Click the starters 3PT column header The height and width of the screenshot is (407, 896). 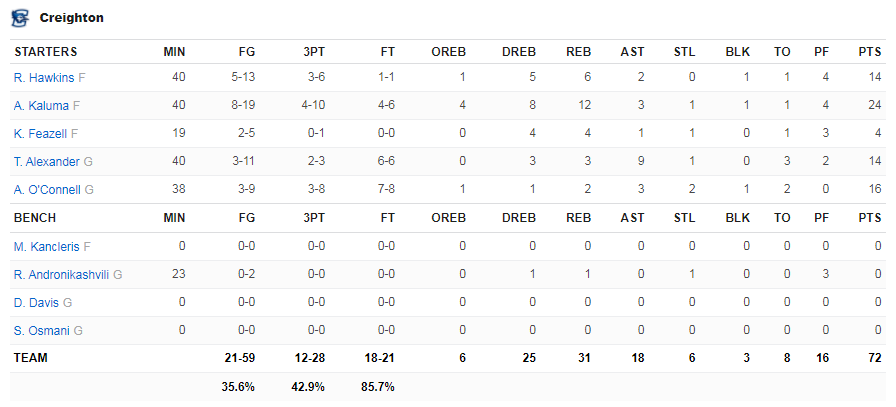[x=314, y=52]
